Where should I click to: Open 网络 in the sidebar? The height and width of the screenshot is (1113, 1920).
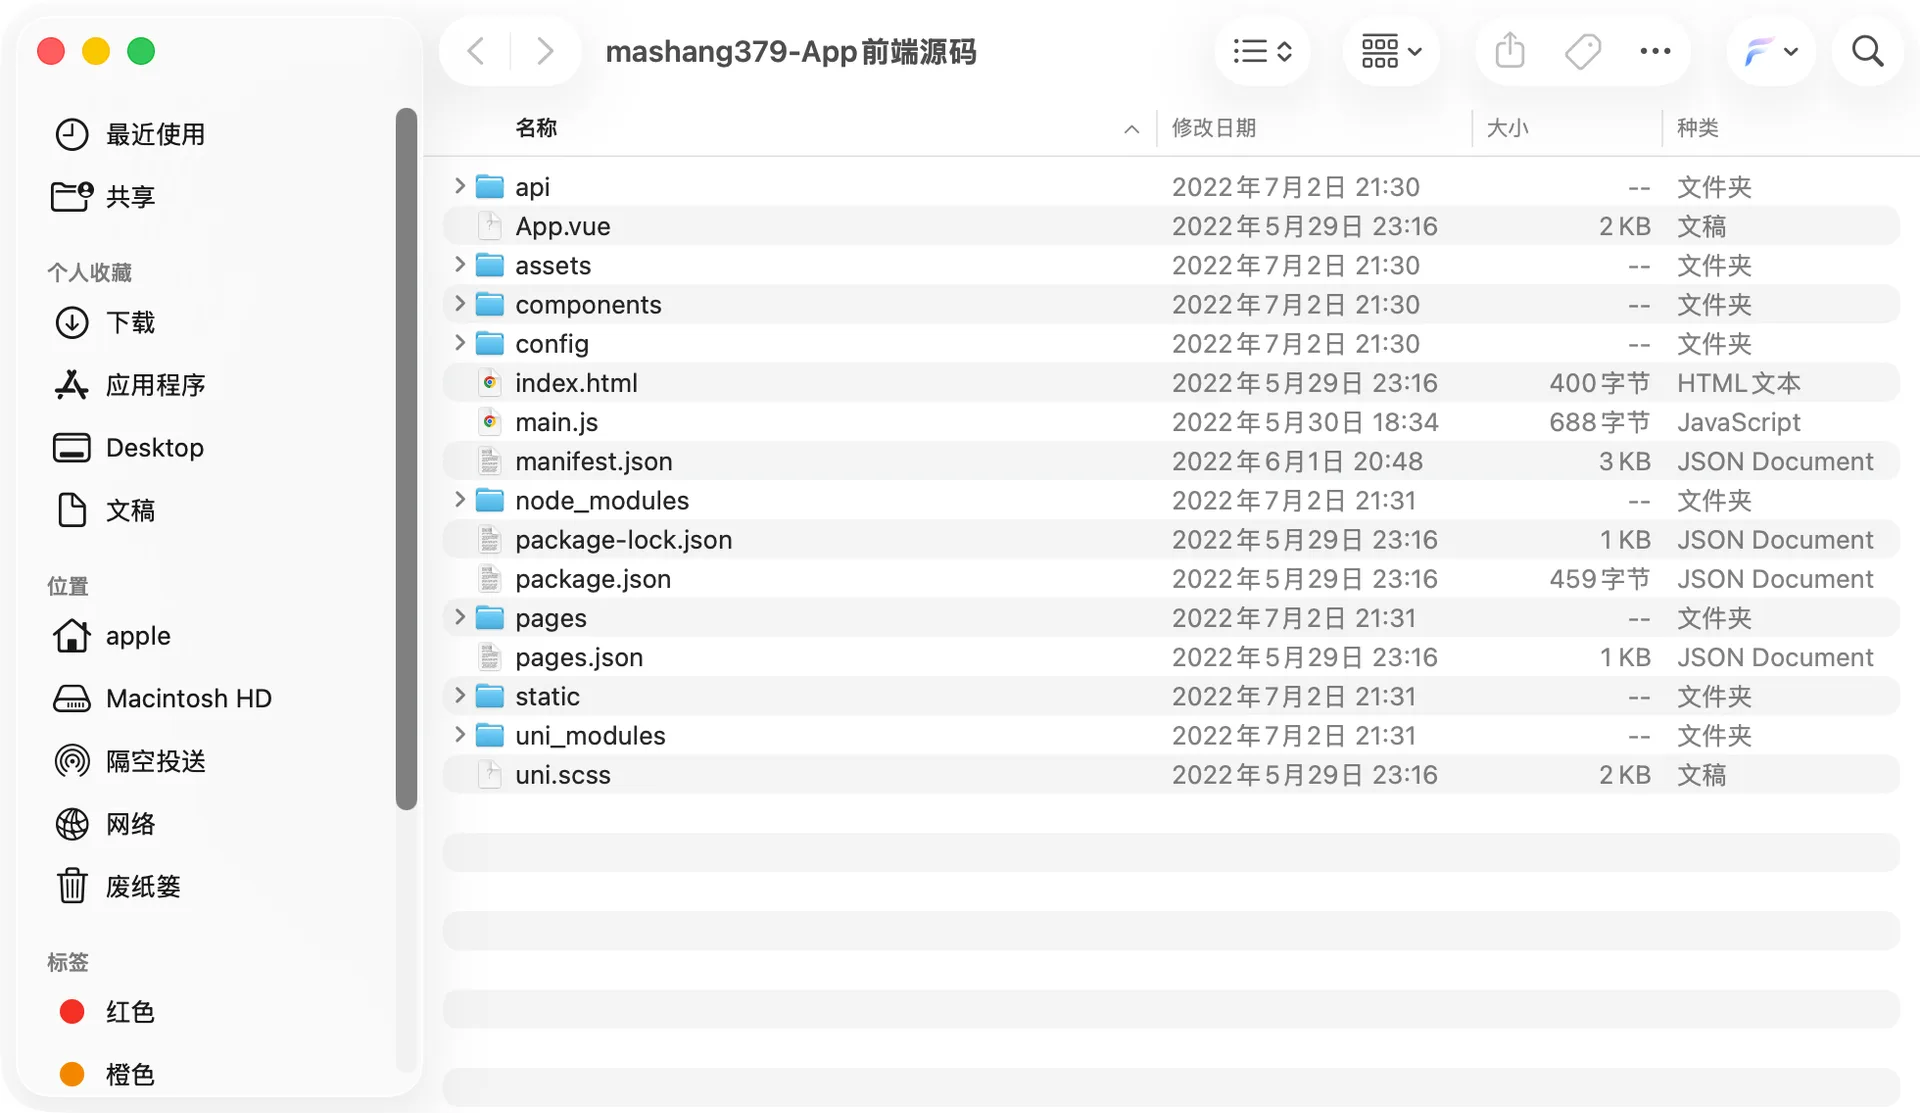[104, 824]
